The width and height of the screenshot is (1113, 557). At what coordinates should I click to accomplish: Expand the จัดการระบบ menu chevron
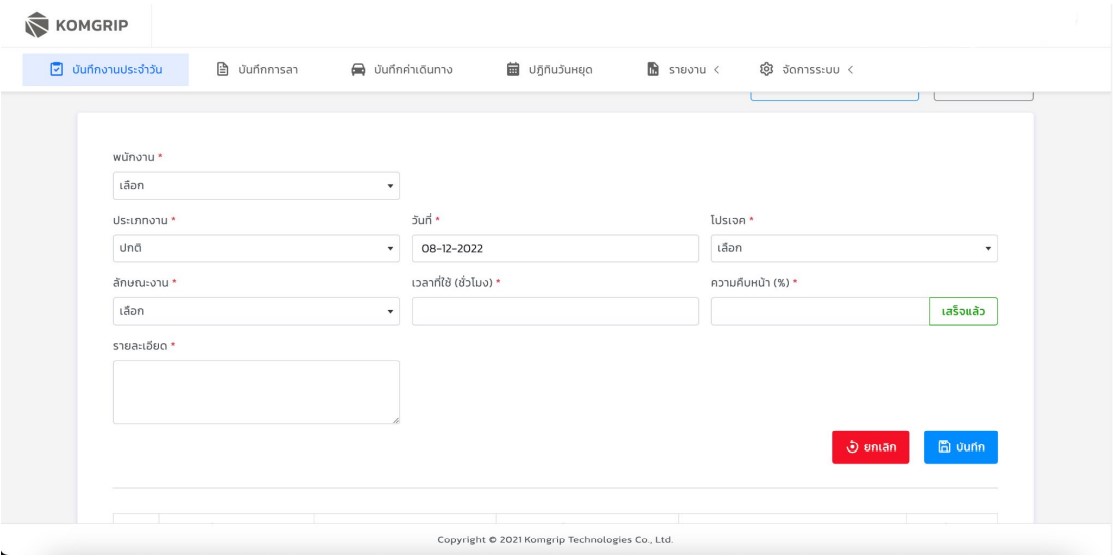click(850, 70)
